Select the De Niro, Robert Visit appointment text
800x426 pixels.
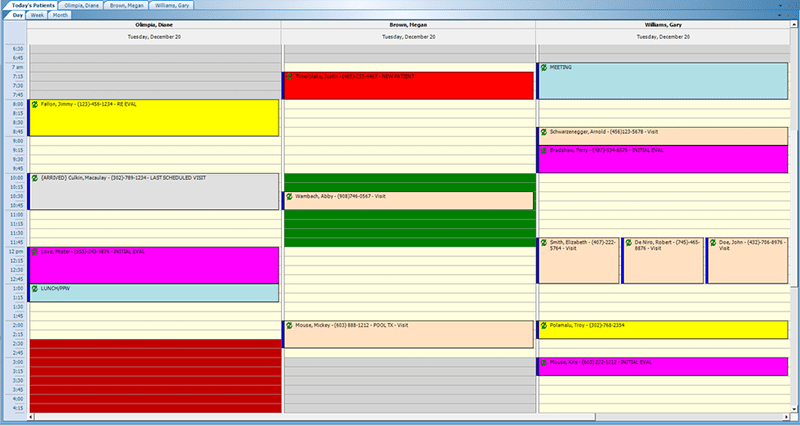pyautogui.click(x=668, y=245)
